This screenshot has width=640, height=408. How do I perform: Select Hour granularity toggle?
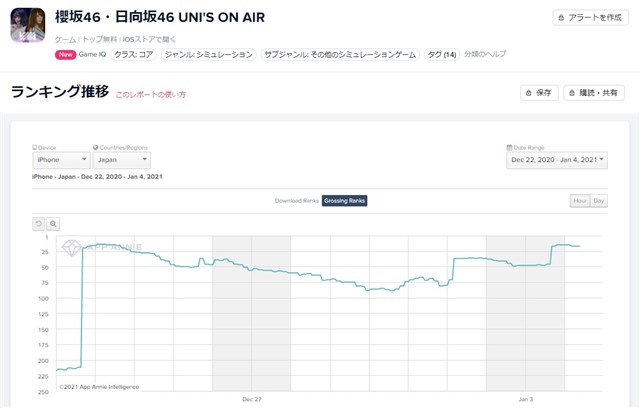(580, 201)
